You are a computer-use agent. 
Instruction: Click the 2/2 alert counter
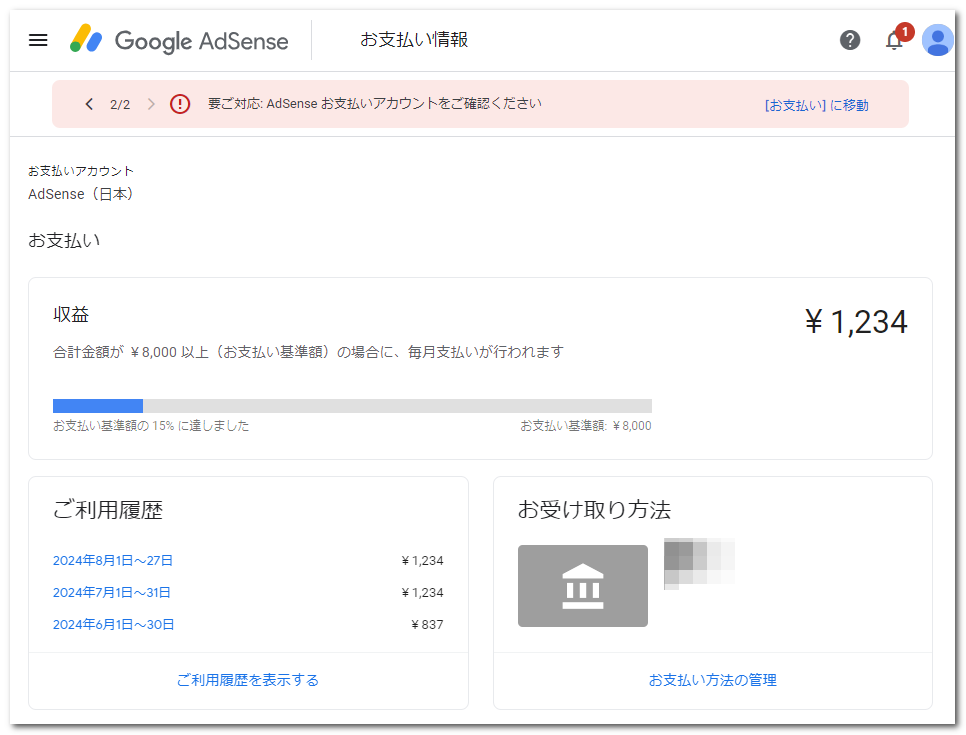click(120, 105)
